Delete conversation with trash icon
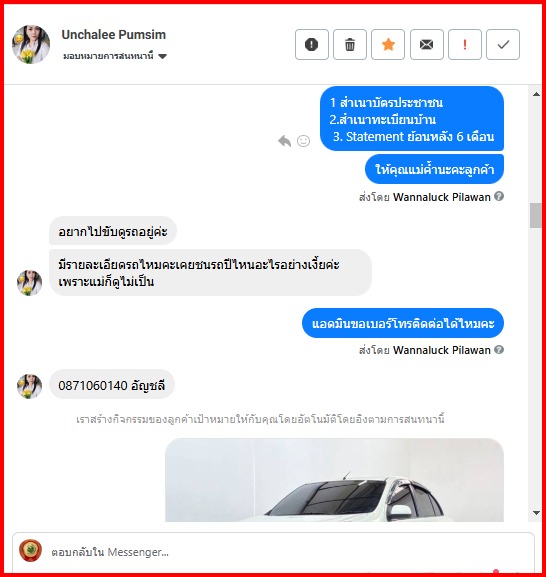 (x=350, y=45)
